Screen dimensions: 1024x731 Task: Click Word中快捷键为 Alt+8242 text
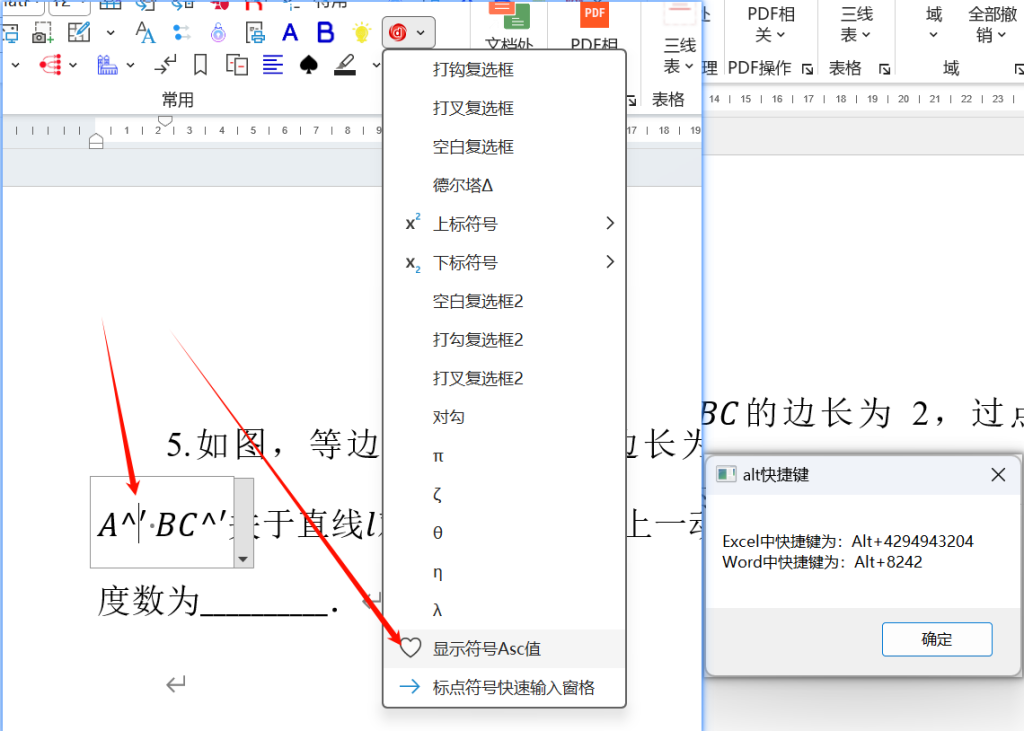tap(822, 562)
